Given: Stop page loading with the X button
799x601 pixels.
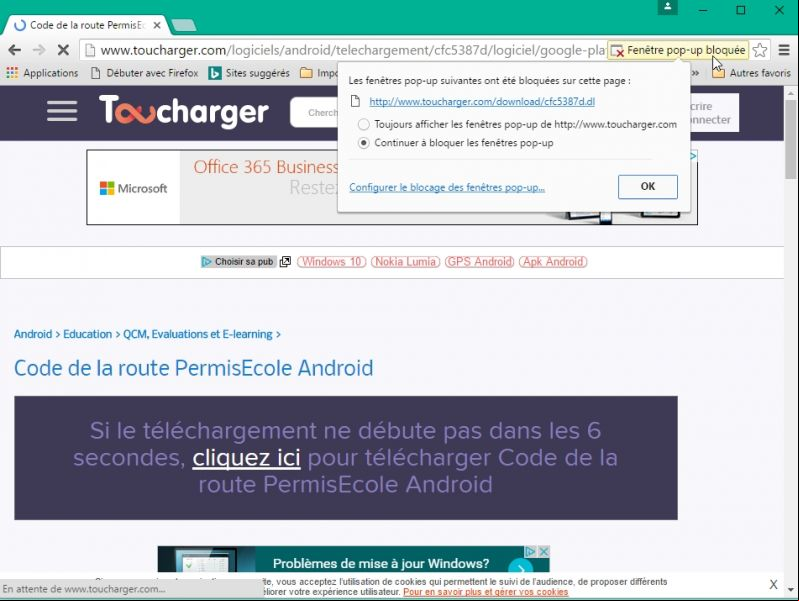Looking at the screenshot, I should point(63,50).
